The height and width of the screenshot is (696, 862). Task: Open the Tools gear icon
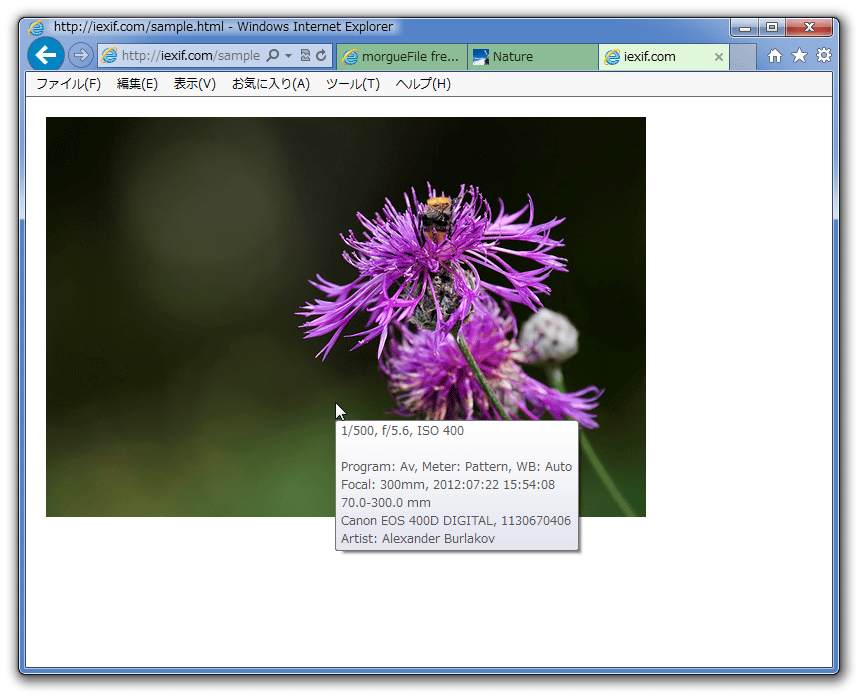click(824, 56)
